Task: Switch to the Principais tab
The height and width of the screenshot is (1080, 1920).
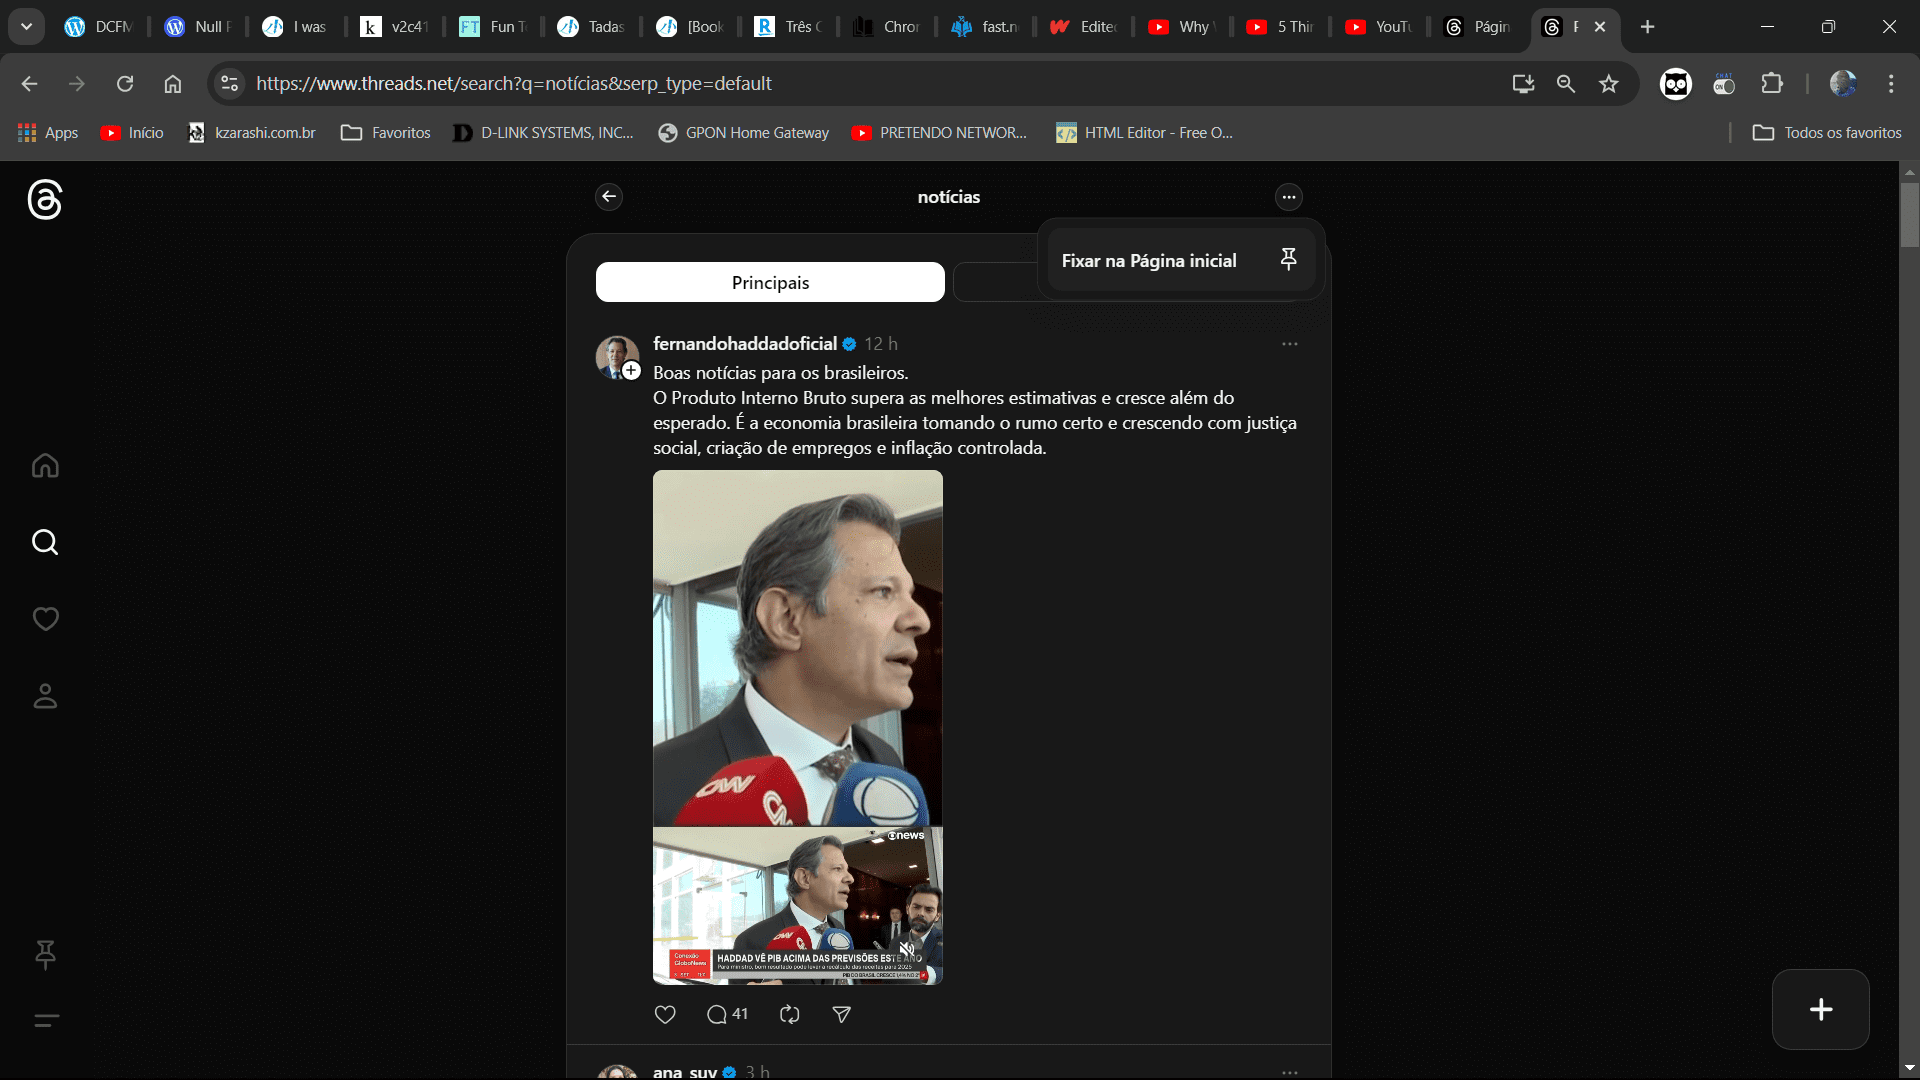Action: point(770,283)
